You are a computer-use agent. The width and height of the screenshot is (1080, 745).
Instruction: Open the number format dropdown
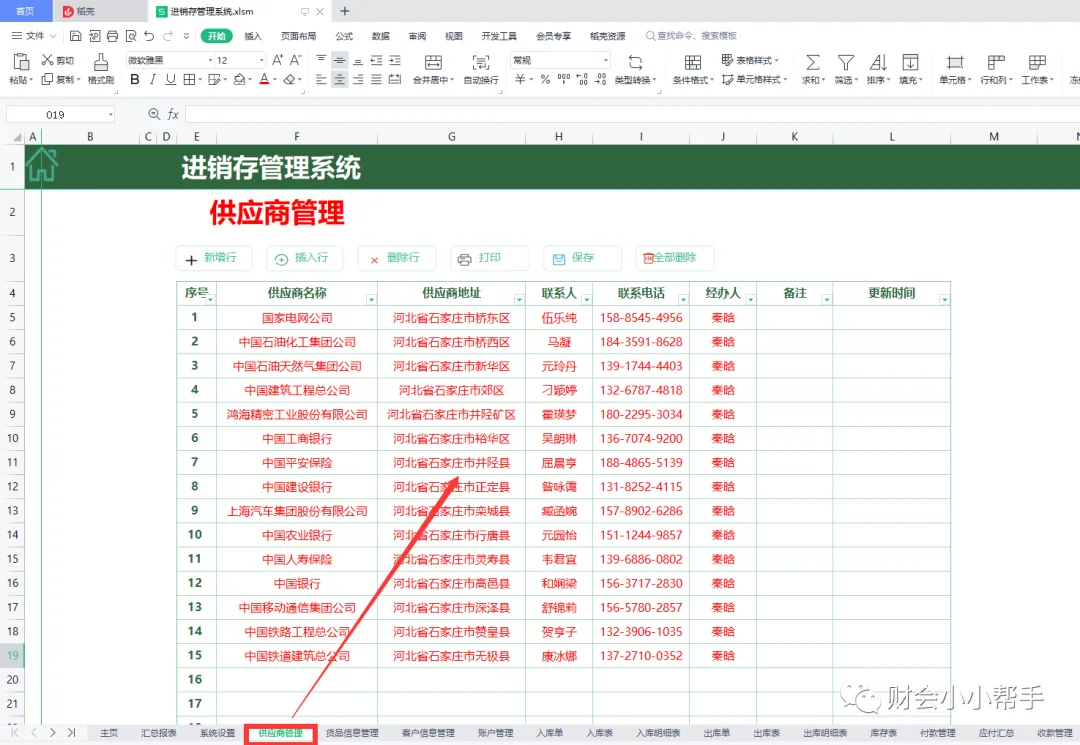click(x=605, y=61)
